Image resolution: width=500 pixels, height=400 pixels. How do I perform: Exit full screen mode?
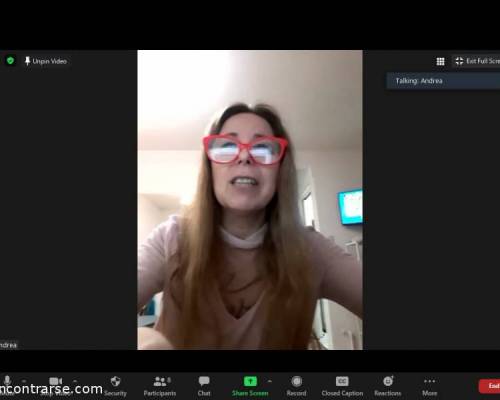(x=477, y=61)
